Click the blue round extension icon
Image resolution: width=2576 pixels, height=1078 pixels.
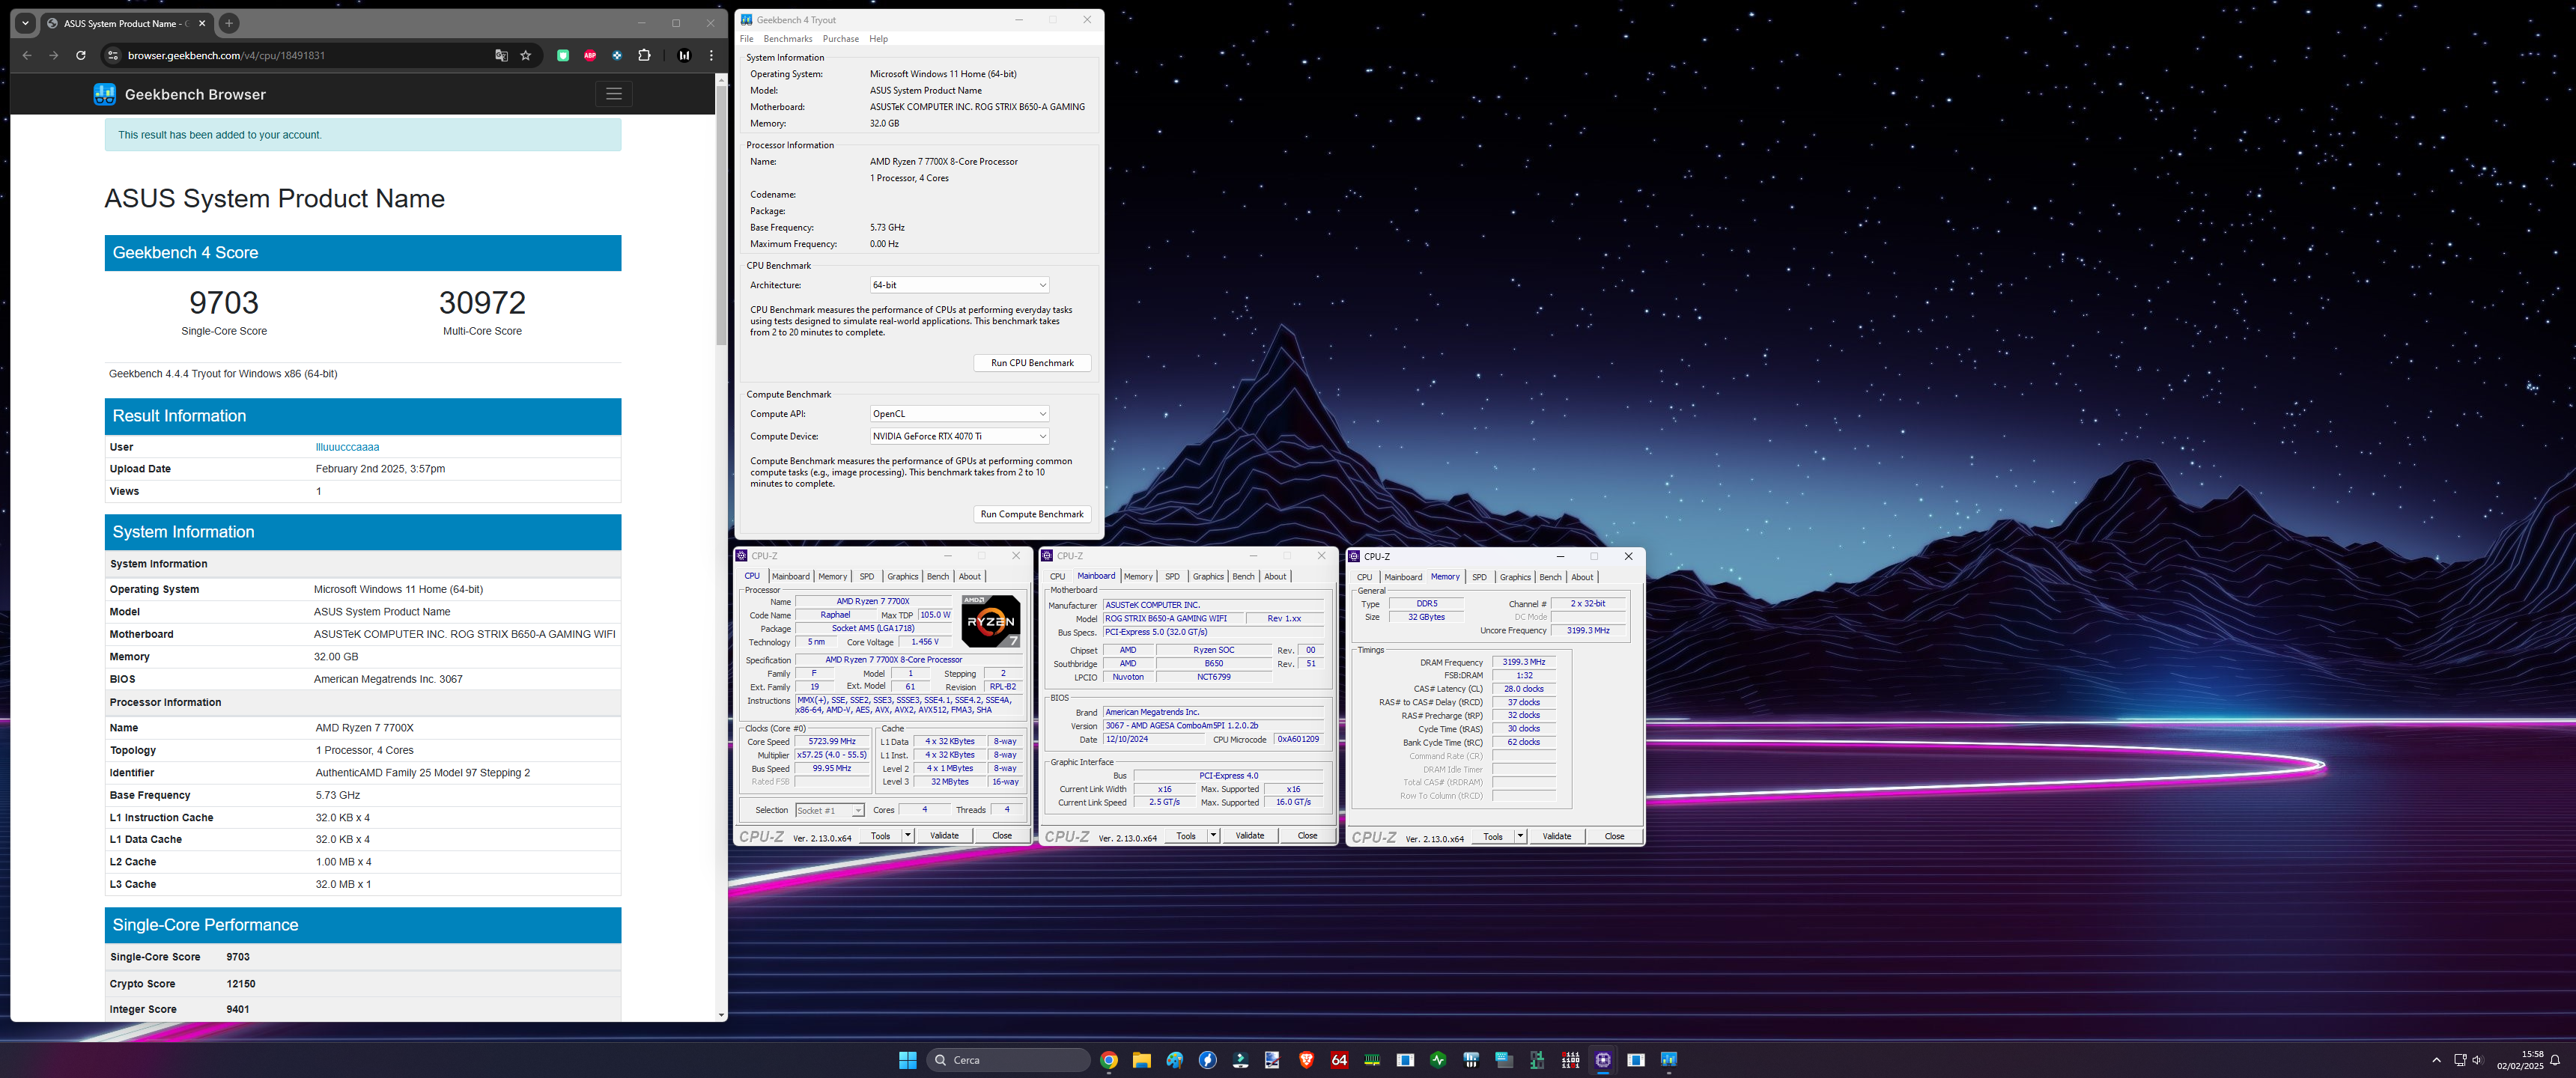[617, 55]
